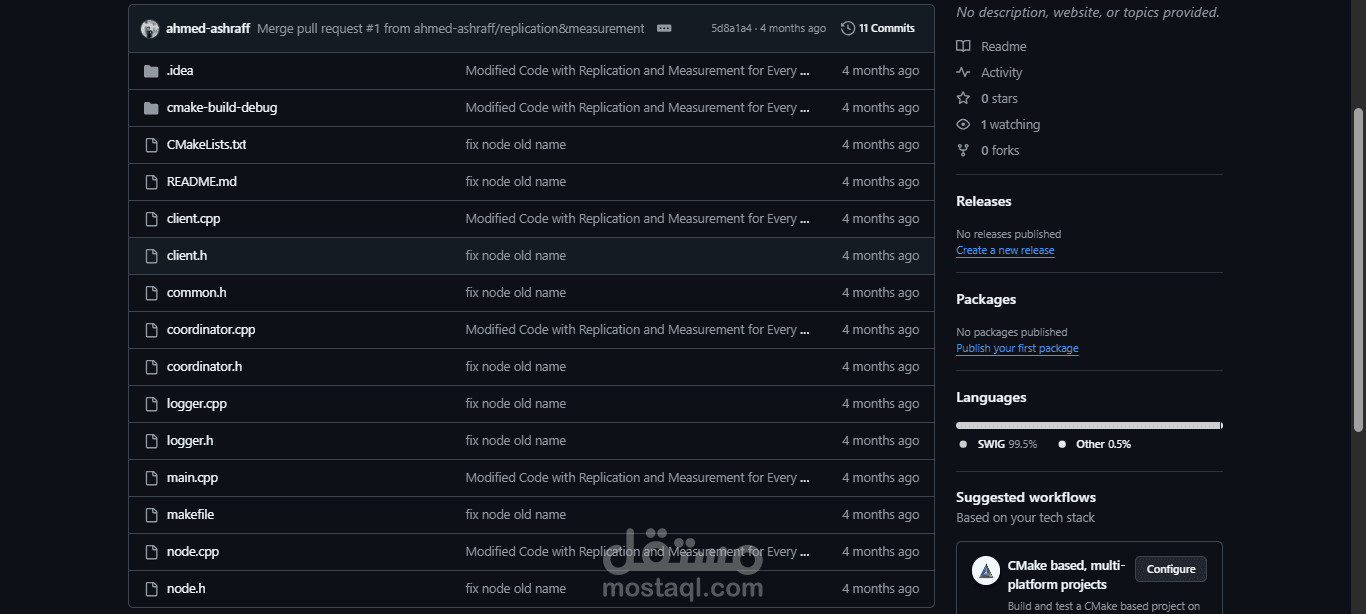Open the 11 Commits history link

click(878, 29)
